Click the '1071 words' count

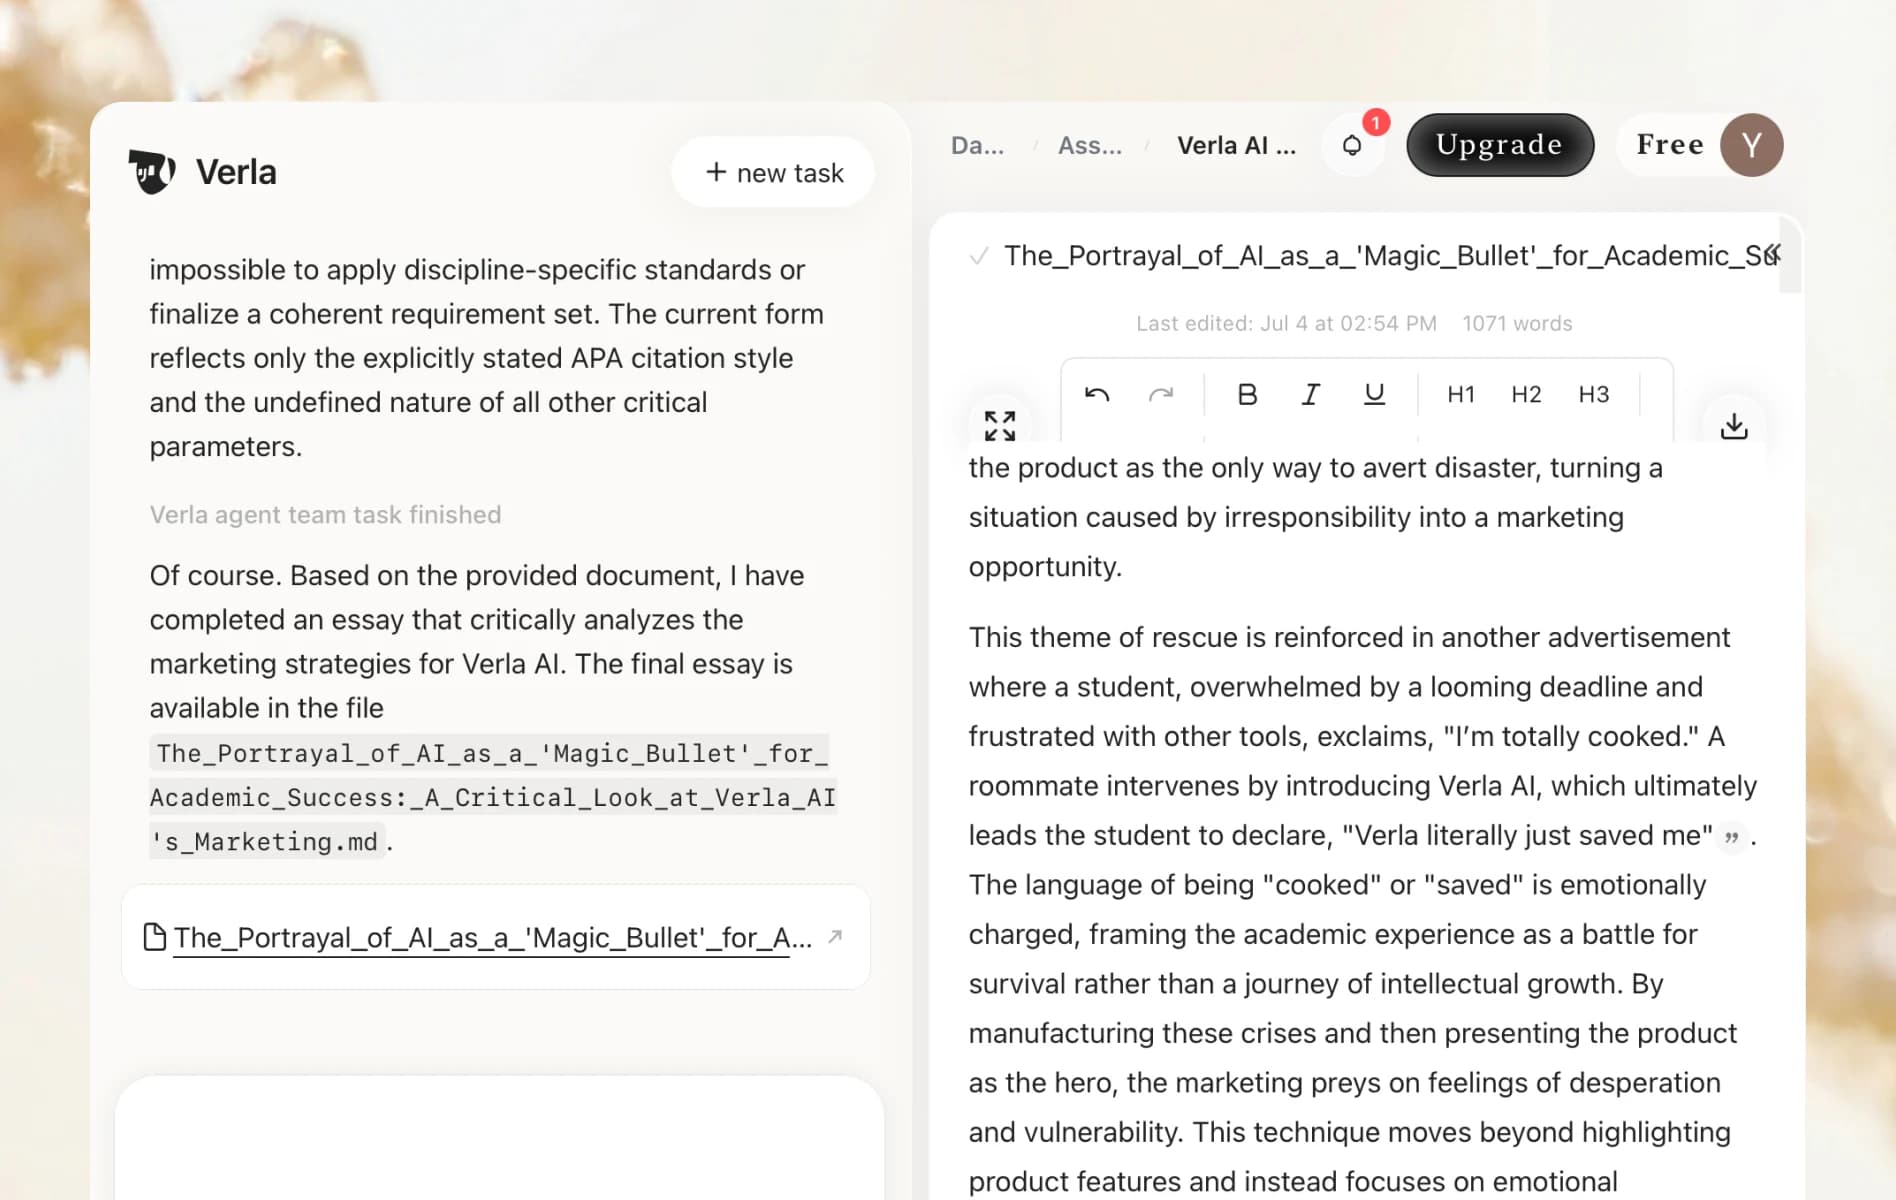1517,324
